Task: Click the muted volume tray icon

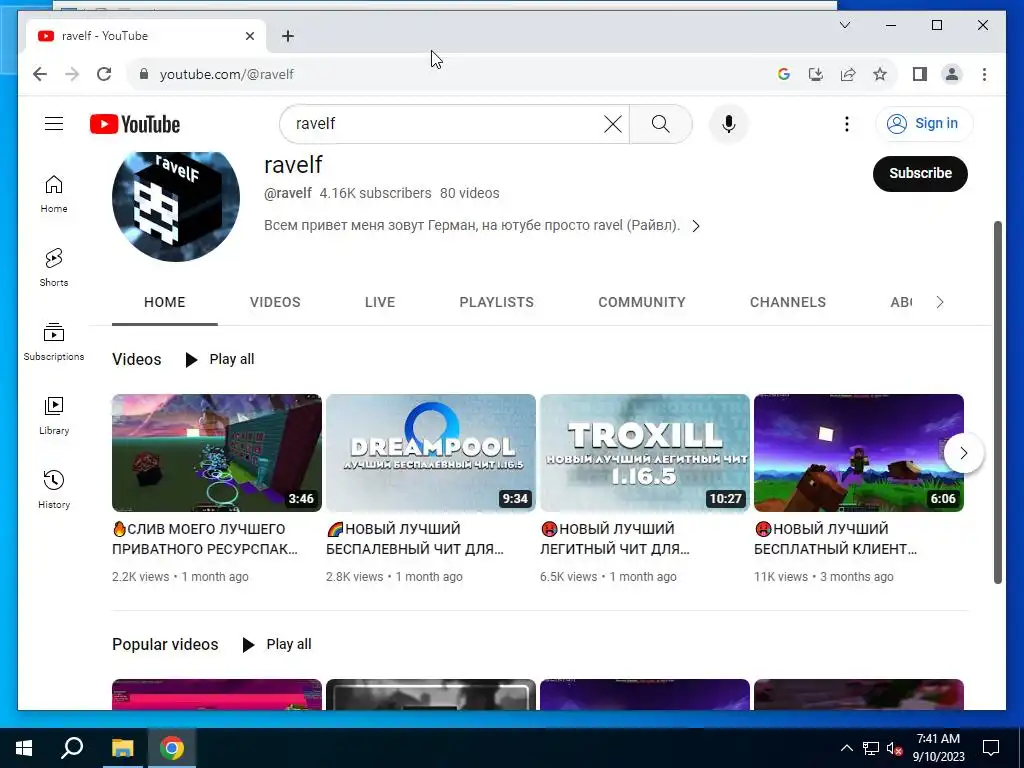Action: tap(894, 748)
